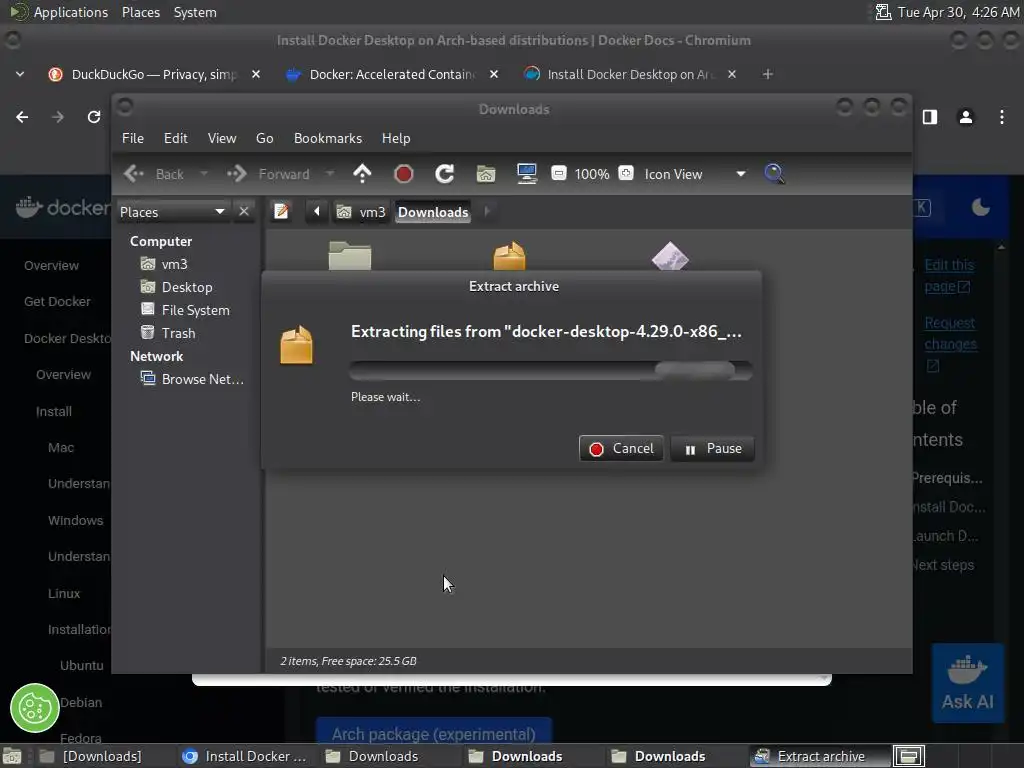Open the Bookmarks menu
The height and width of the screenshot is (768, 1024).
coord(328,138)
